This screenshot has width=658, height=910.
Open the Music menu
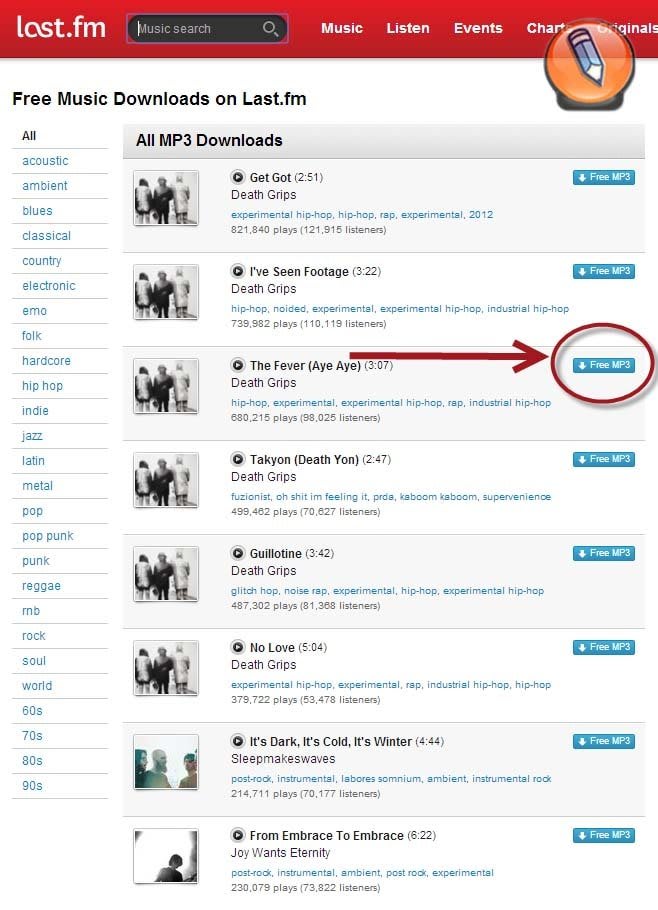(342, 28)
